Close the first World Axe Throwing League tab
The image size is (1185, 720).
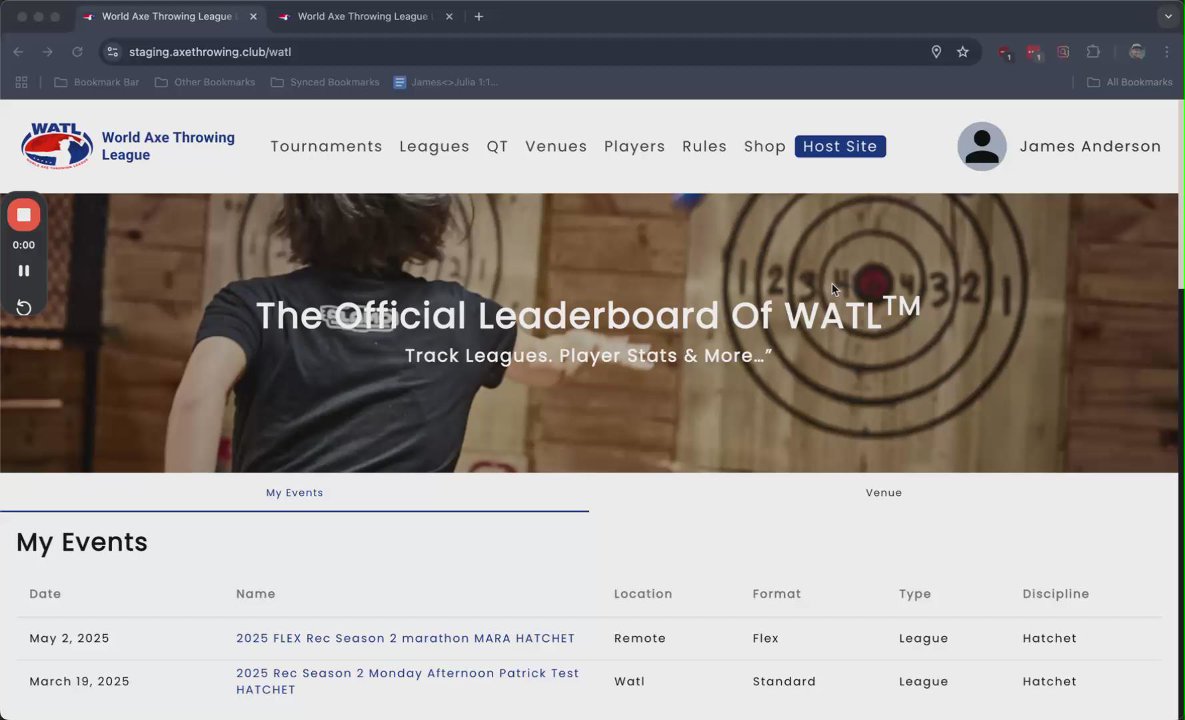point(253,17)
